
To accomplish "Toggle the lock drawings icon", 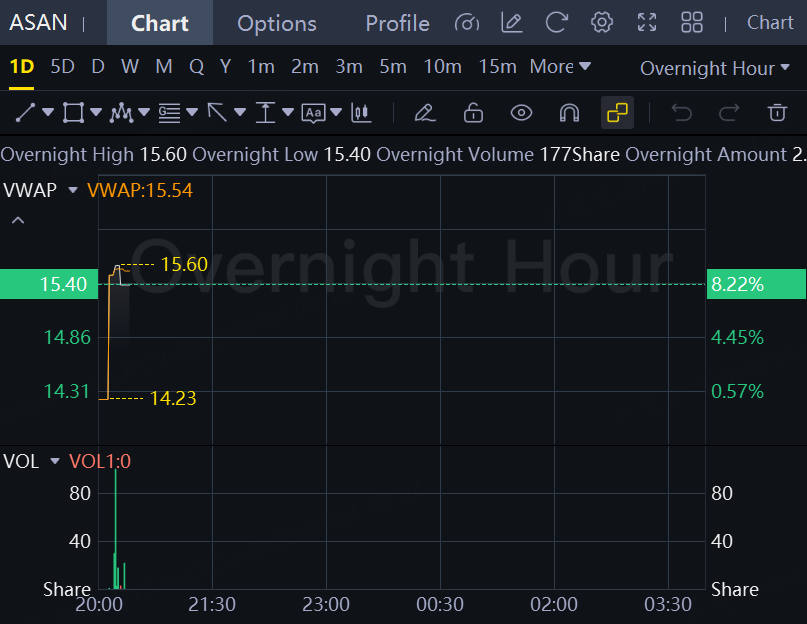I will 473,113.
